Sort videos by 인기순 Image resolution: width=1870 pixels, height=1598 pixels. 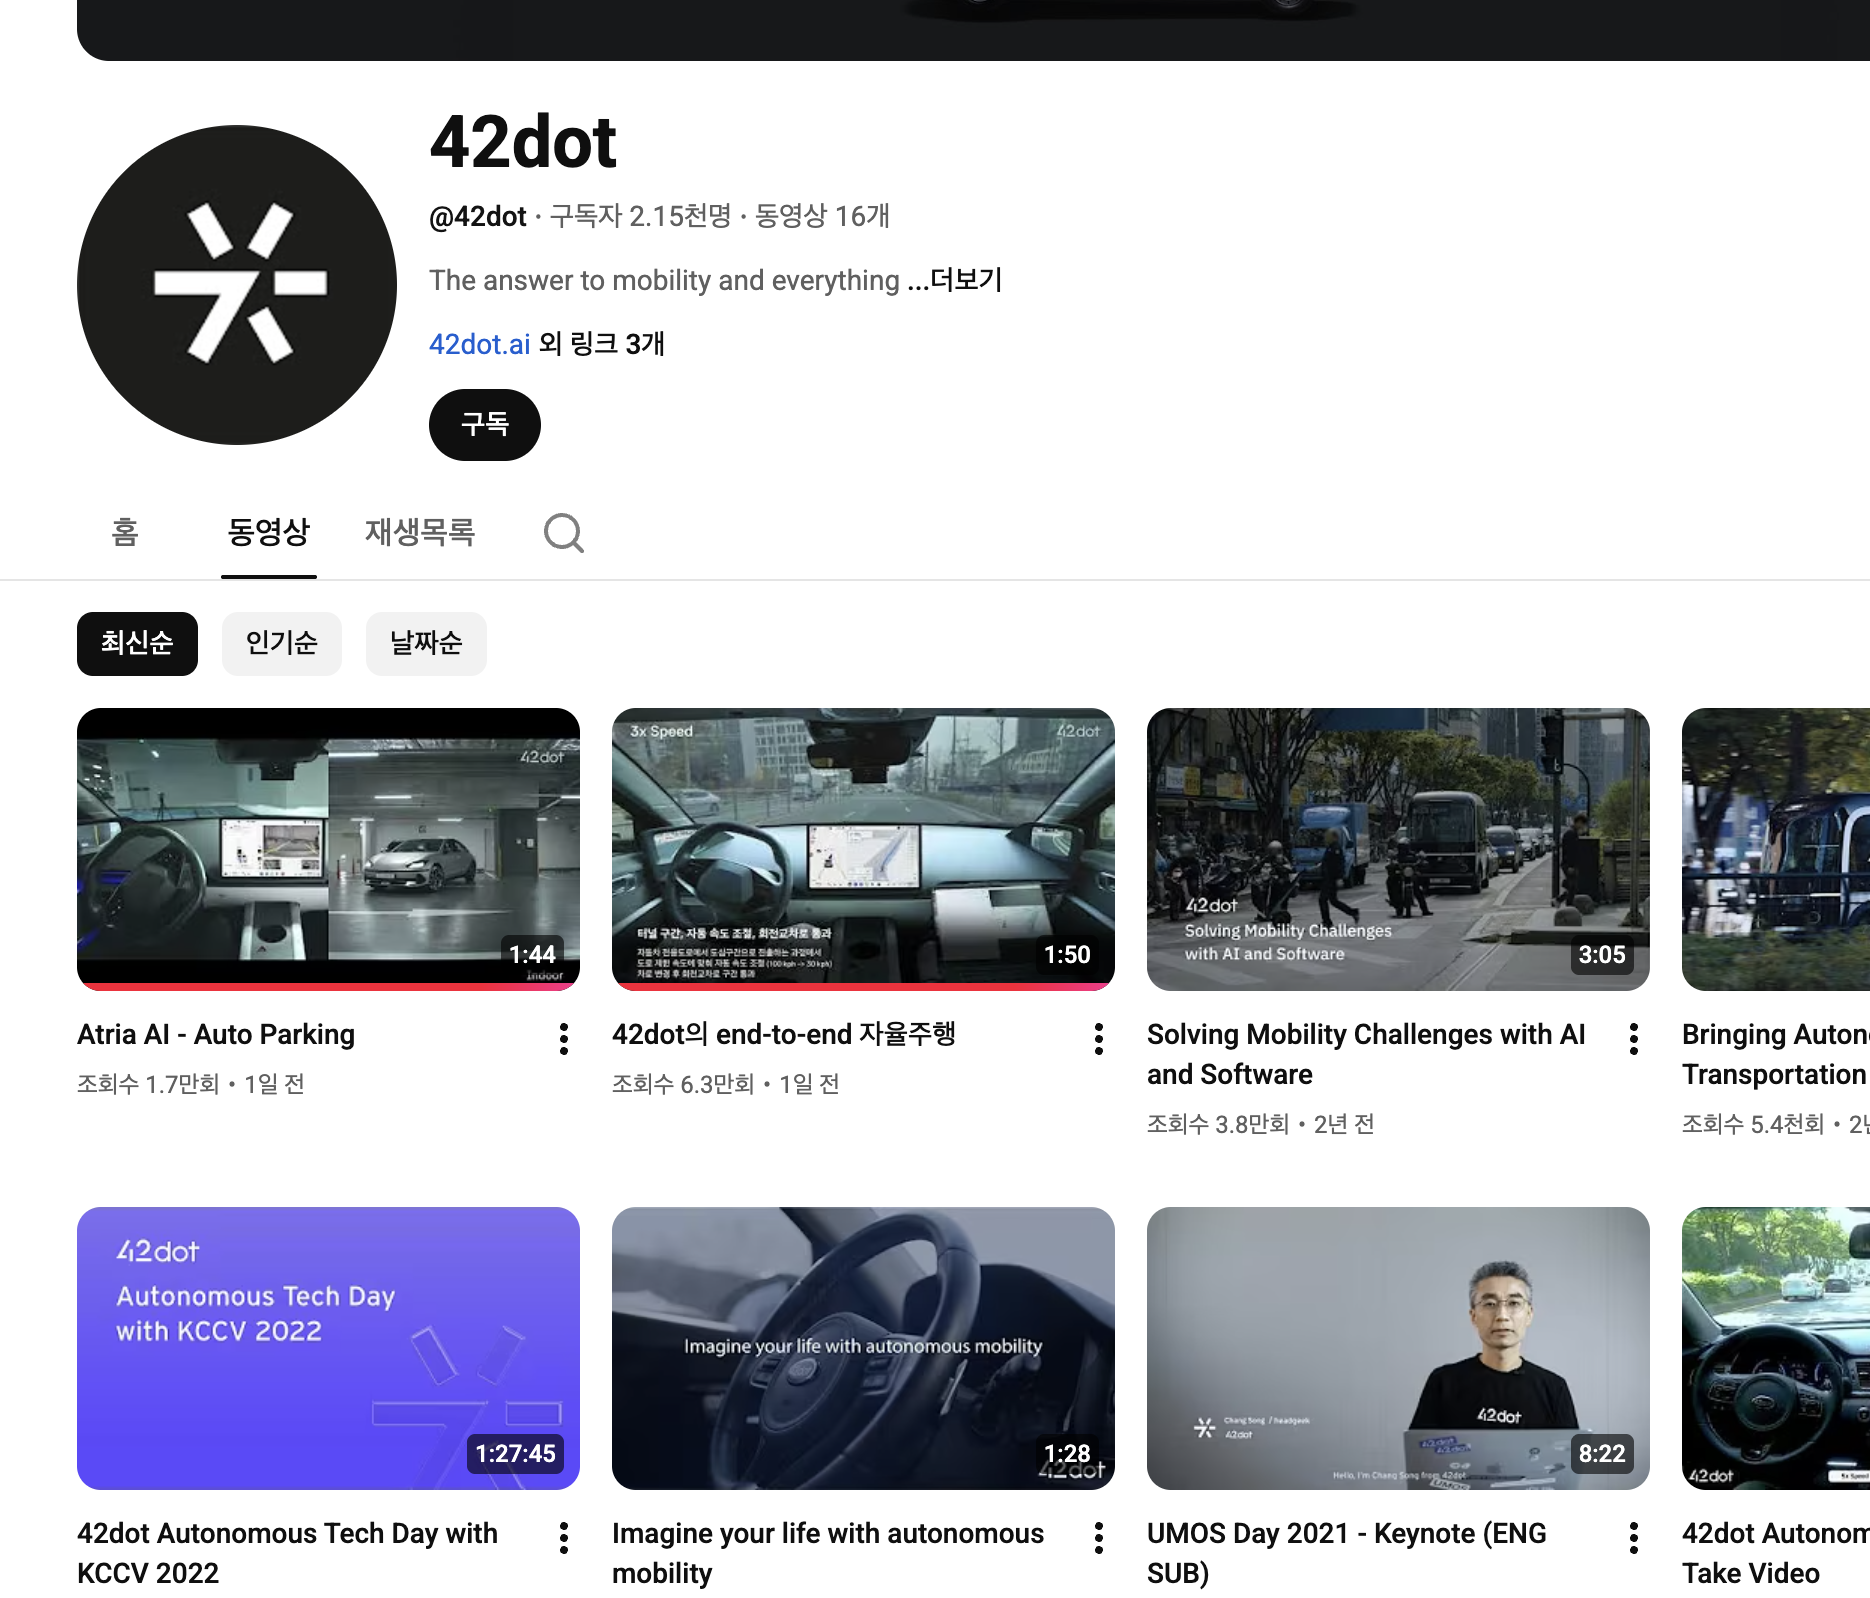[x=282, y=643]
